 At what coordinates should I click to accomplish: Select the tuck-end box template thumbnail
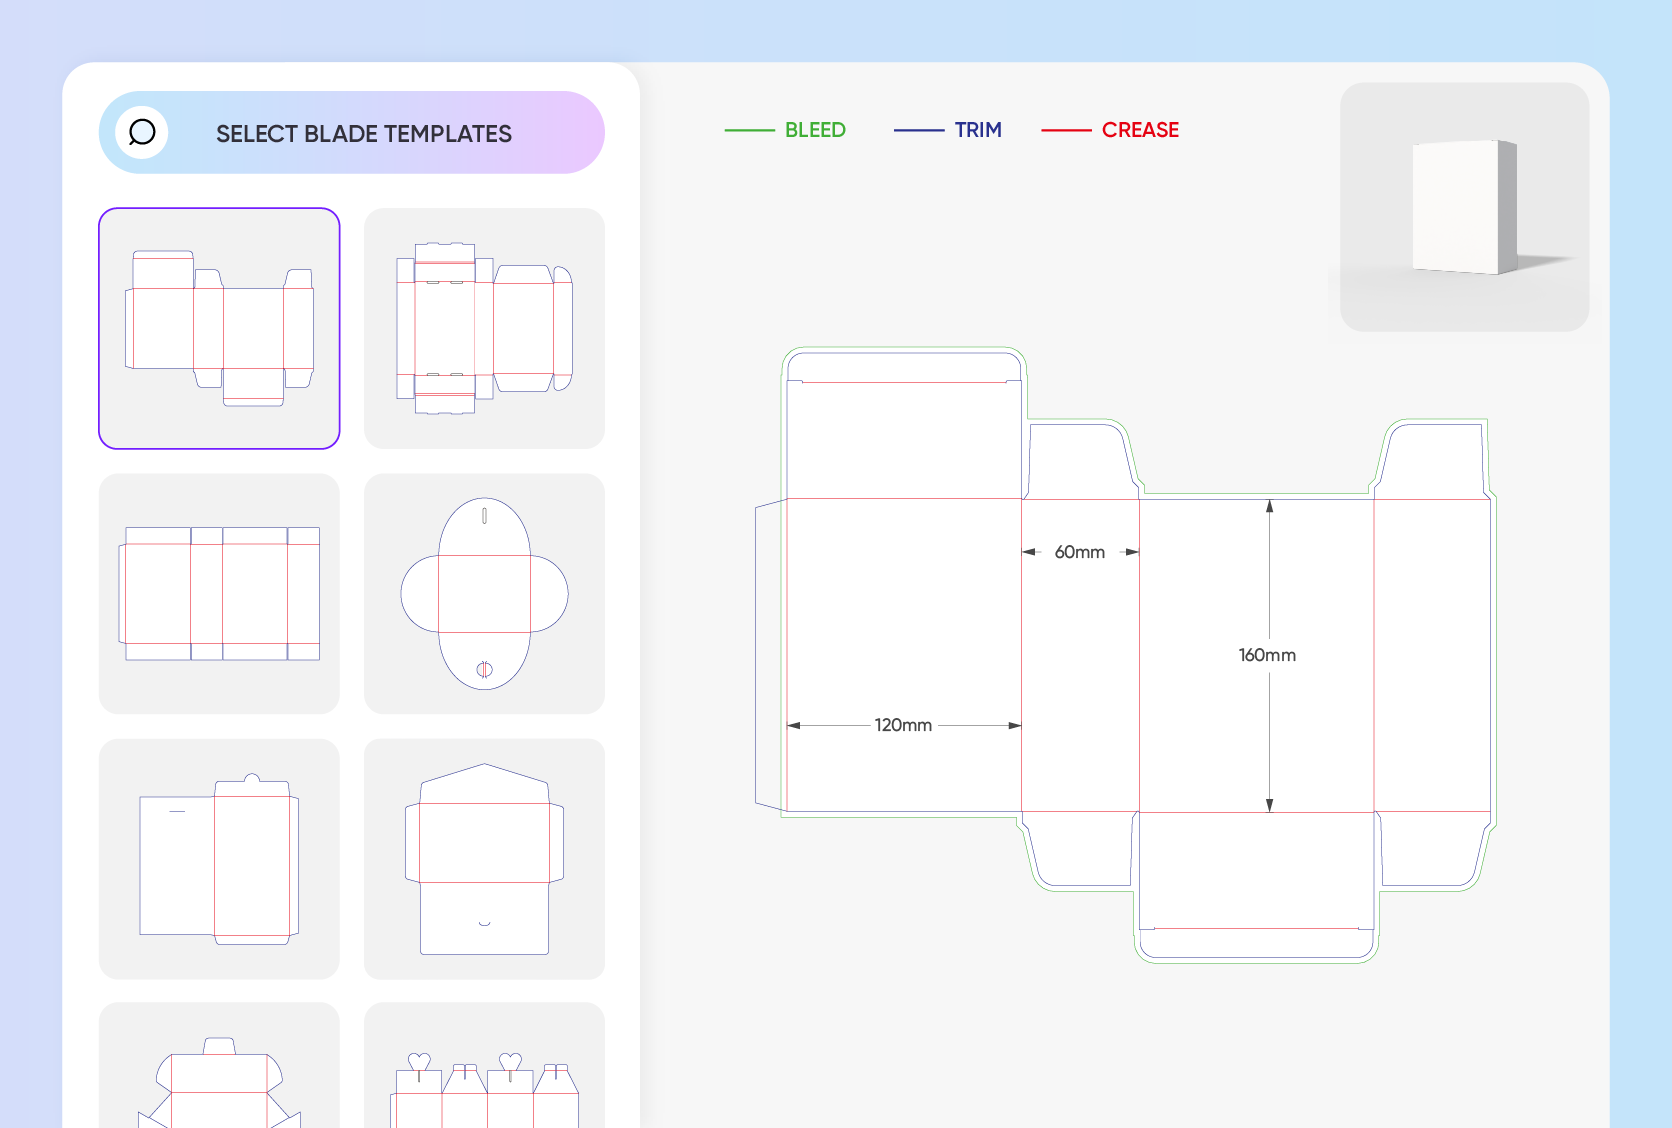coord(219,328)
